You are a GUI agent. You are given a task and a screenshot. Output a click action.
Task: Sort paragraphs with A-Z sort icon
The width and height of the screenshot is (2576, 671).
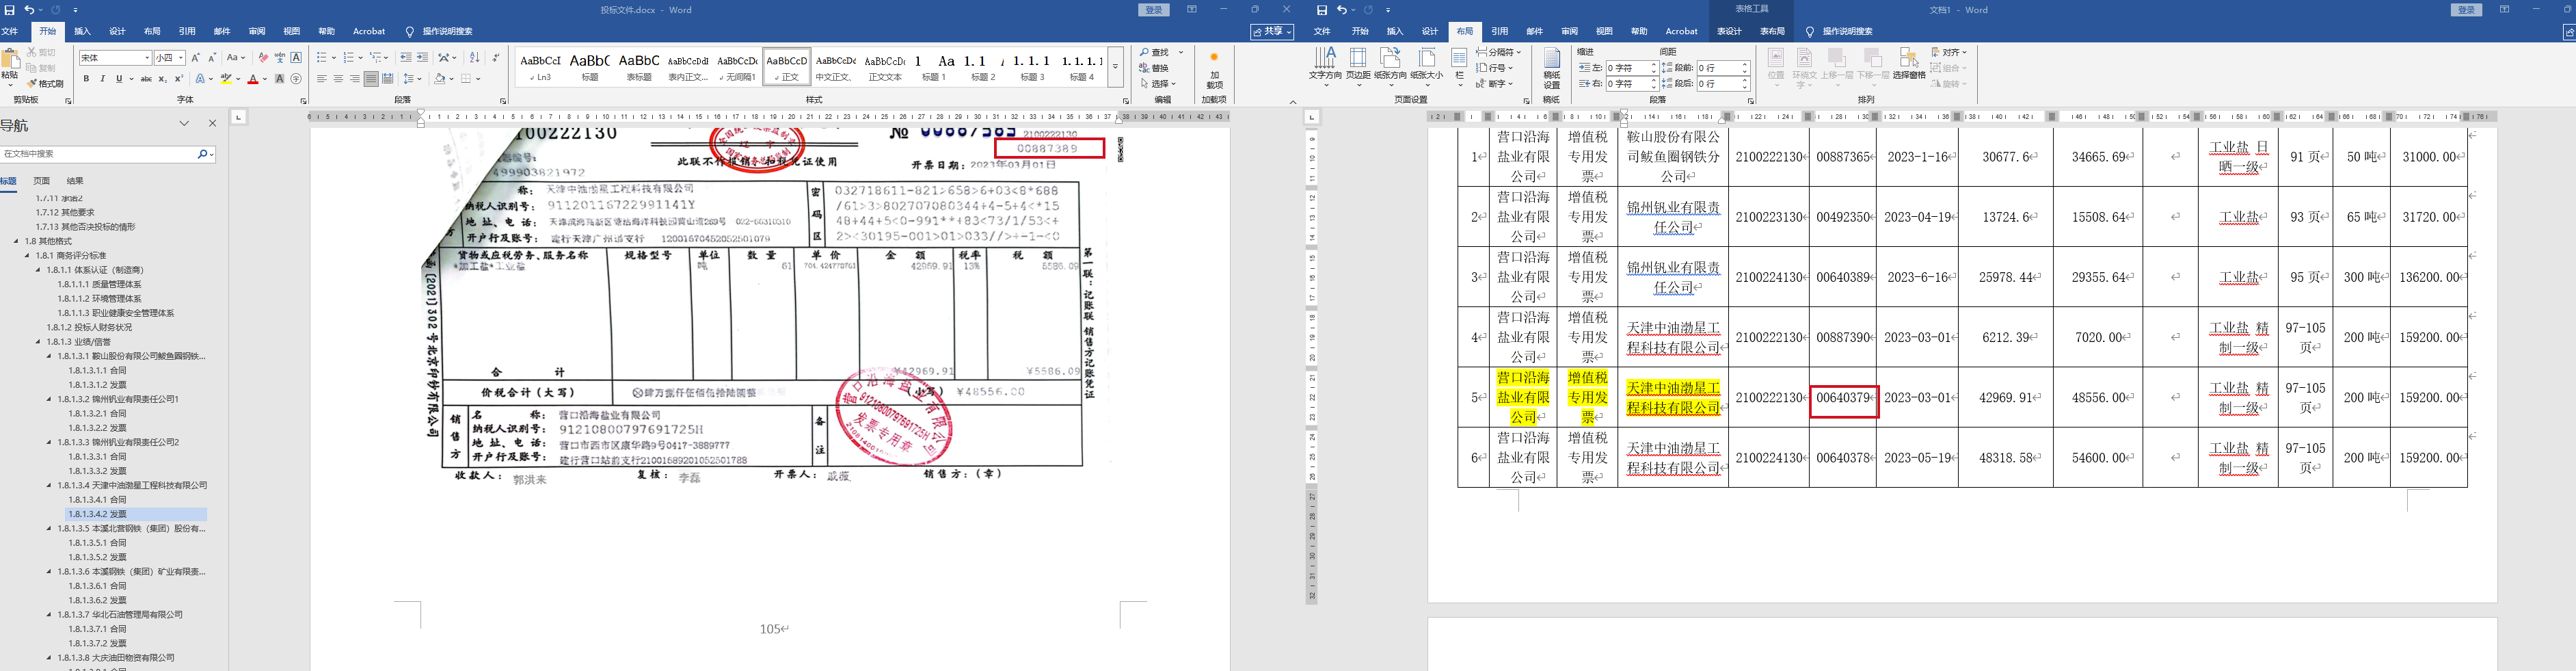475,58
